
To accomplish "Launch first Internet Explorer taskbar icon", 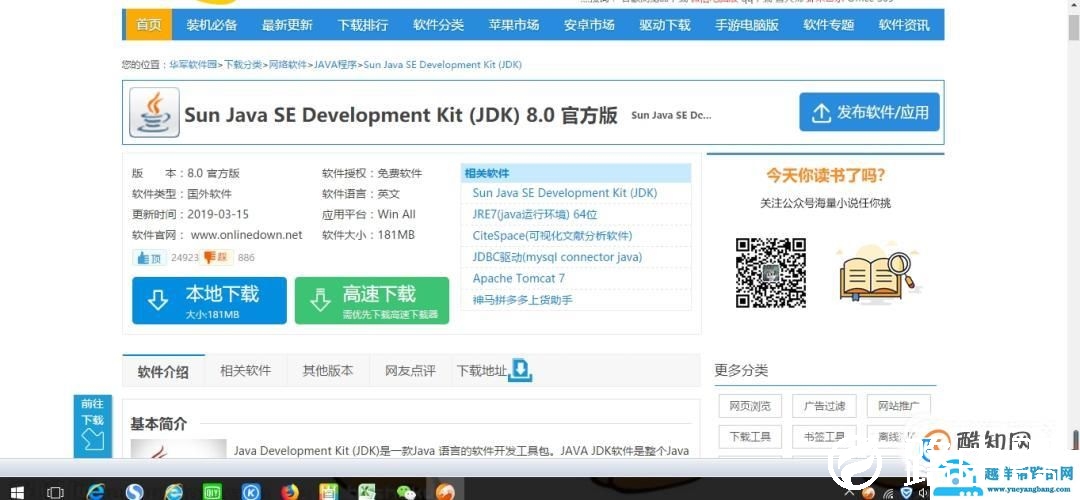I will (x=96, y=492).
